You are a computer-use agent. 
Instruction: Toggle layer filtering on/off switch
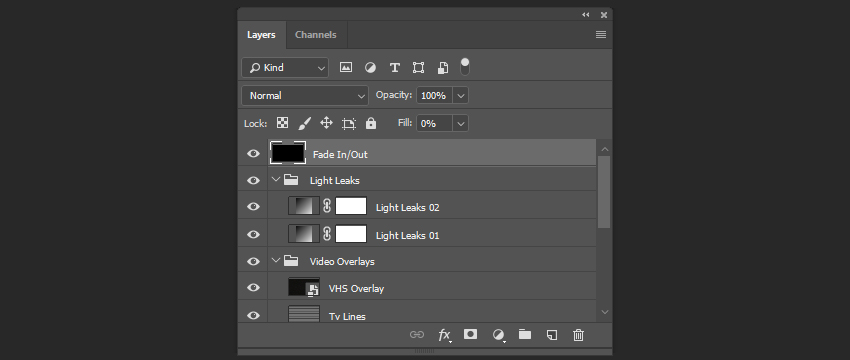click(x=465, y=67)
